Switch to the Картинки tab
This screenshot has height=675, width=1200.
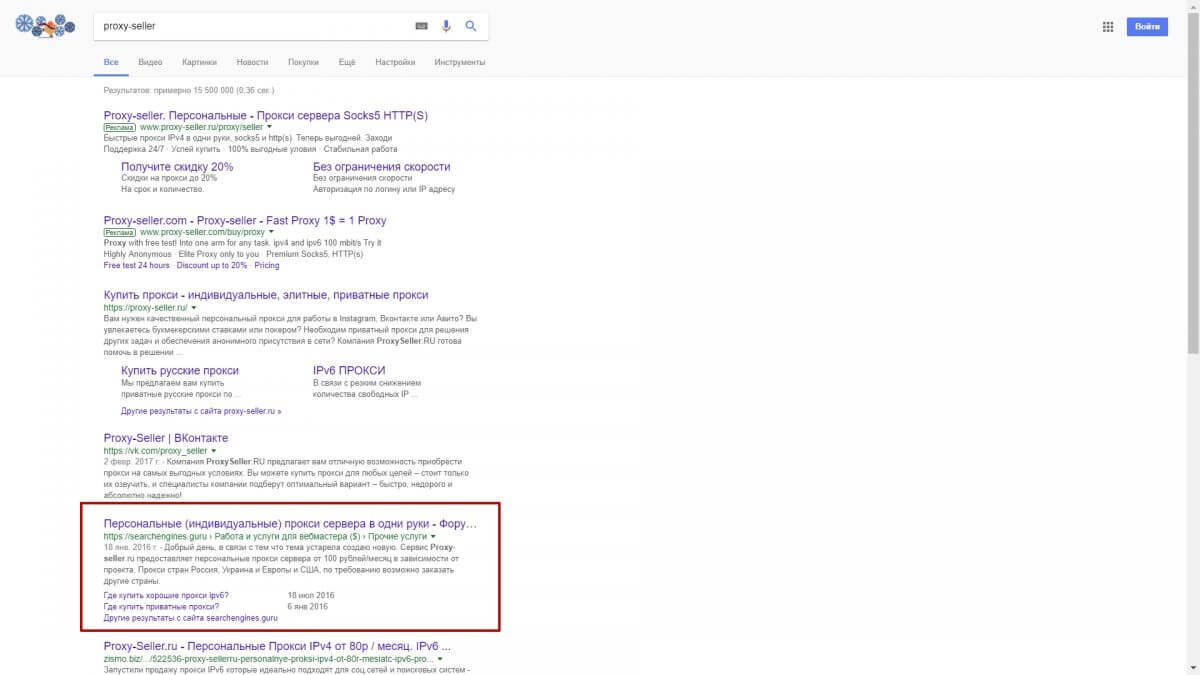click(x=200, y=62)
